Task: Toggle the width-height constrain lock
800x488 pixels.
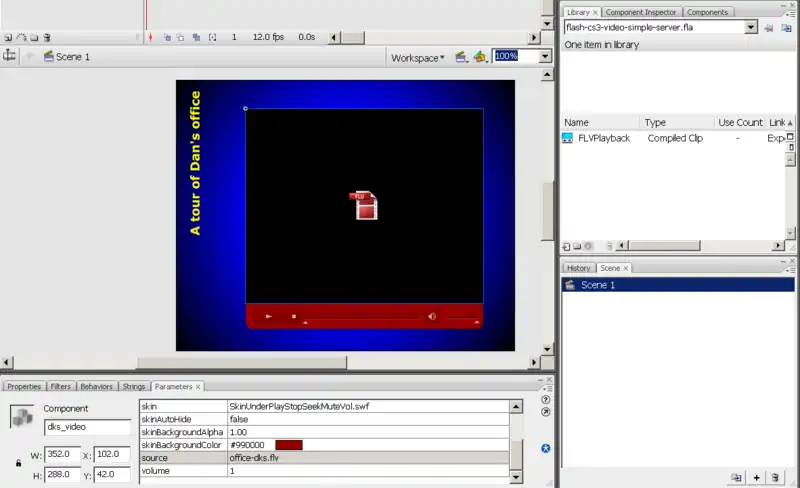Action: (18, 463)
